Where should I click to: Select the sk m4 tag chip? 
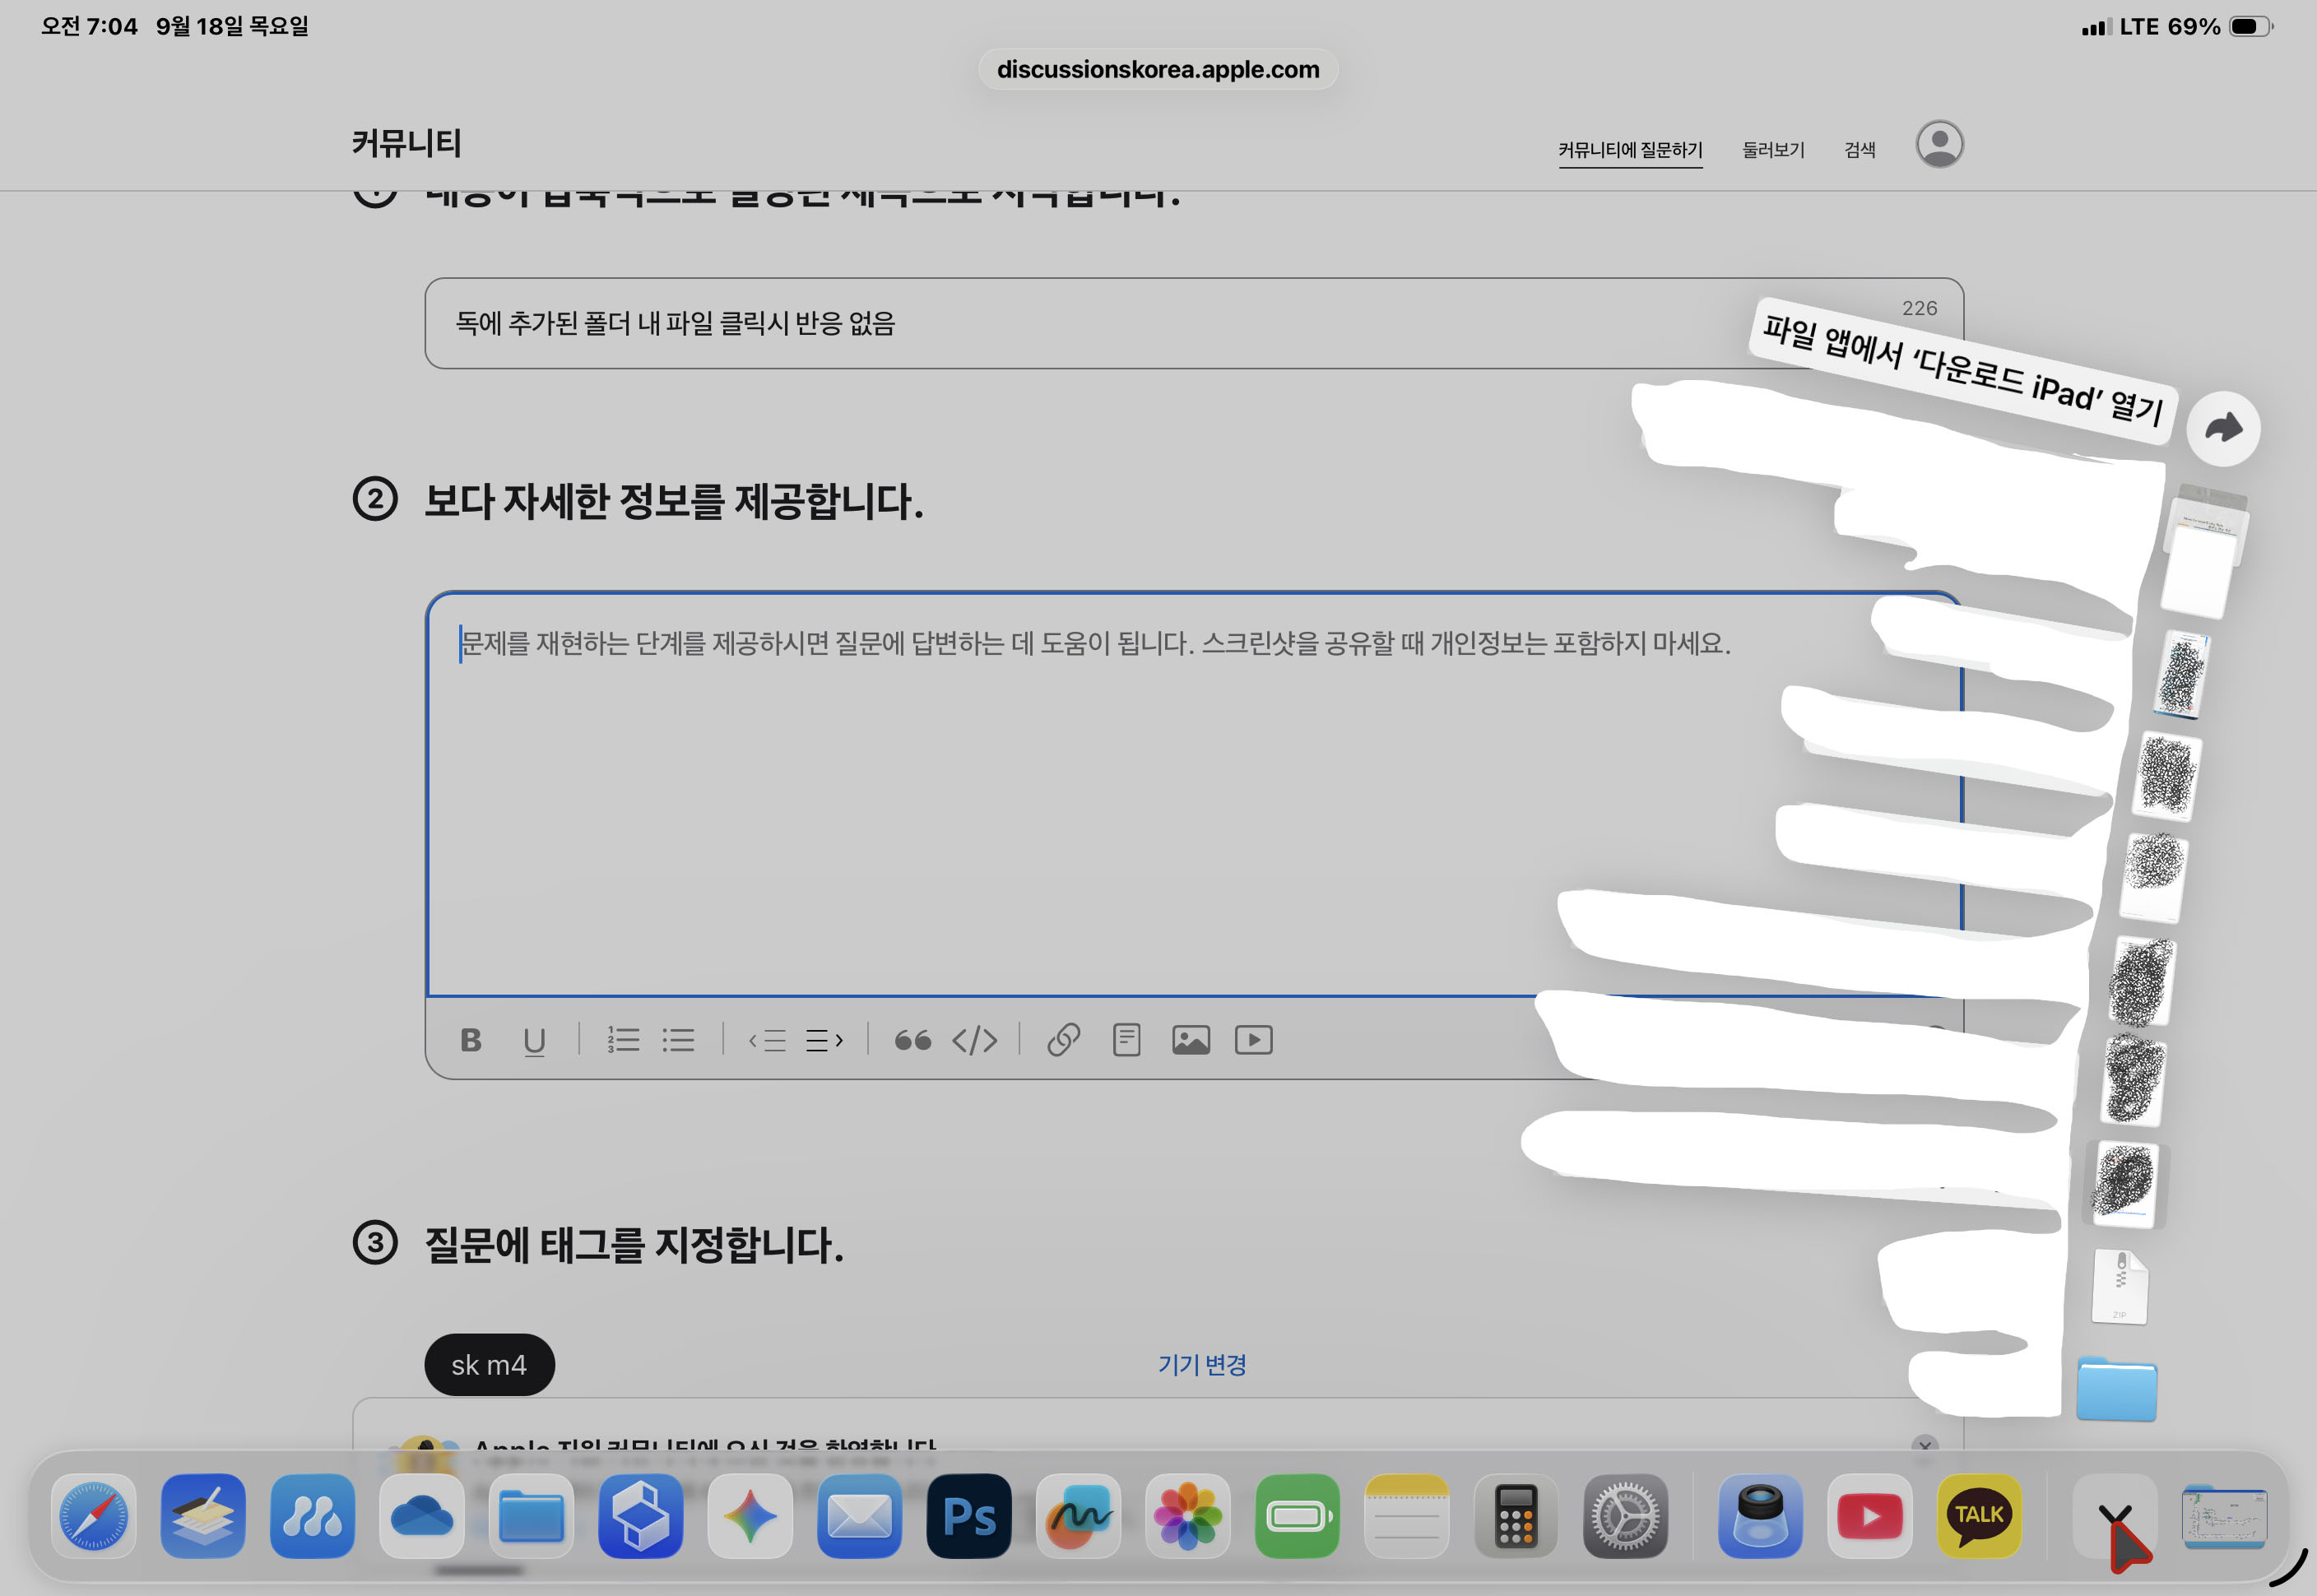(x=489, y=1364)
